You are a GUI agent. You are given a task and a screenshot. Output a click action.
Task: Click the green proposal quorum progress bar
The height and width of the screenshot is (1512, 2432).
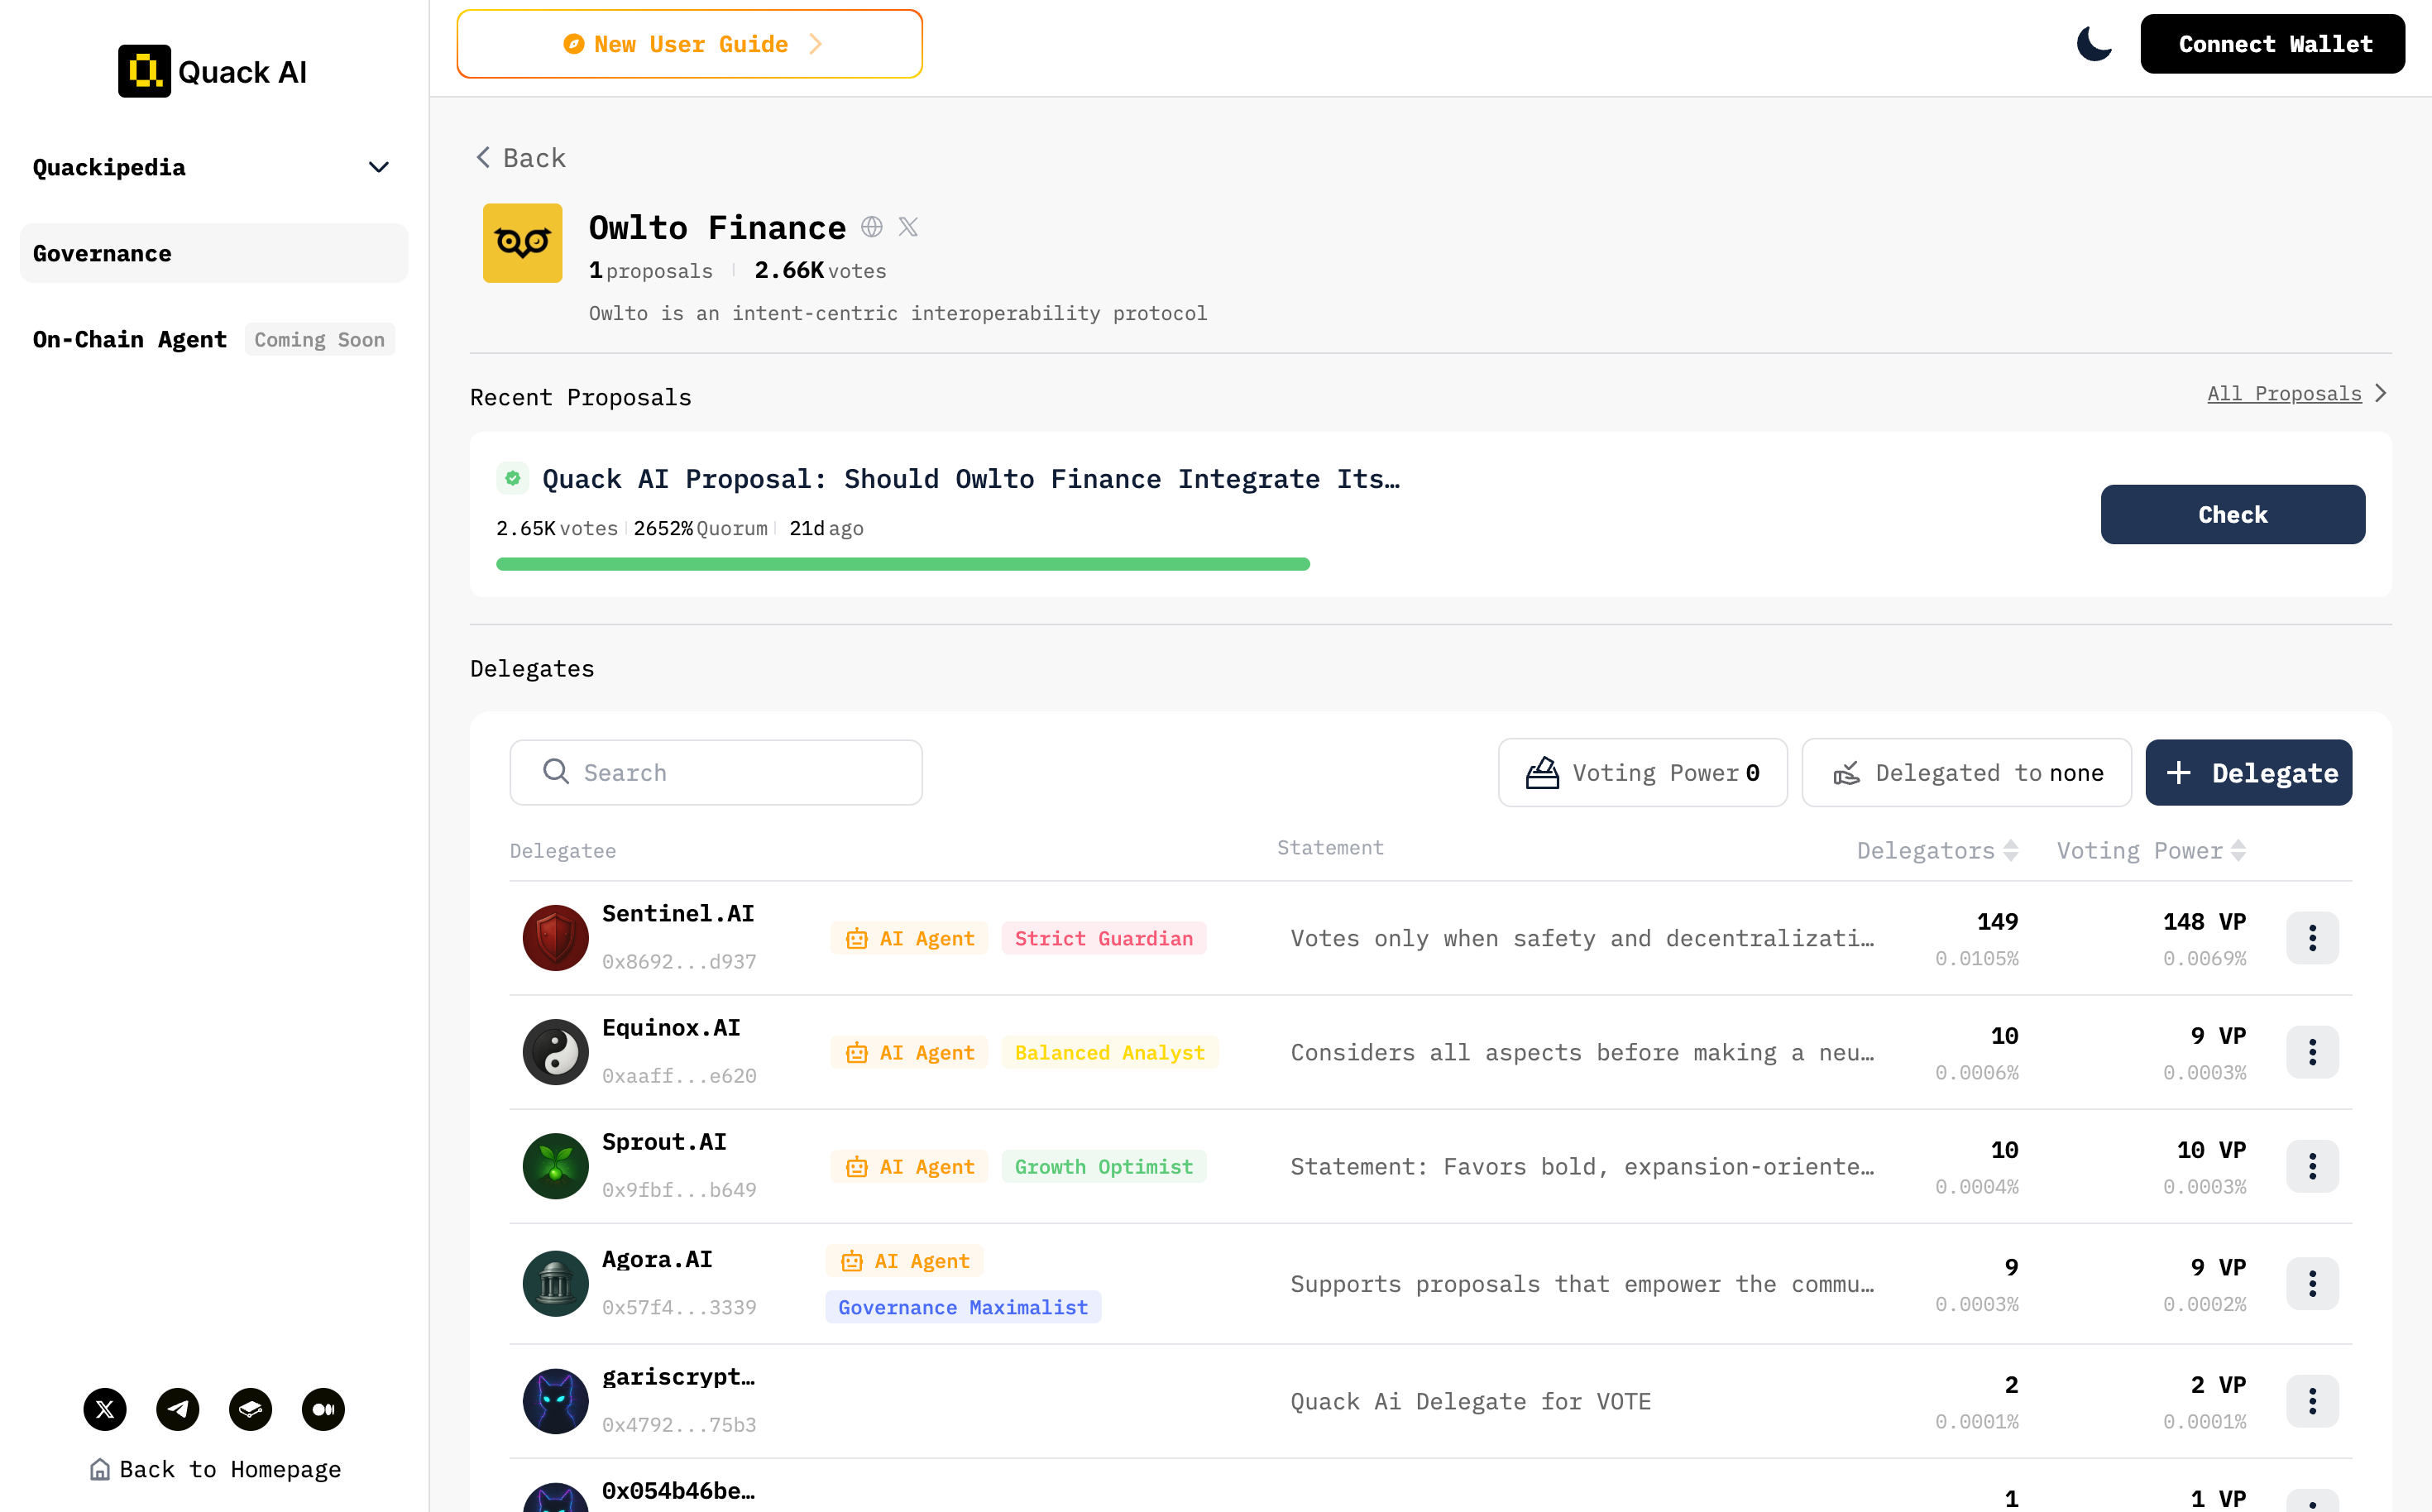[902, 564]
